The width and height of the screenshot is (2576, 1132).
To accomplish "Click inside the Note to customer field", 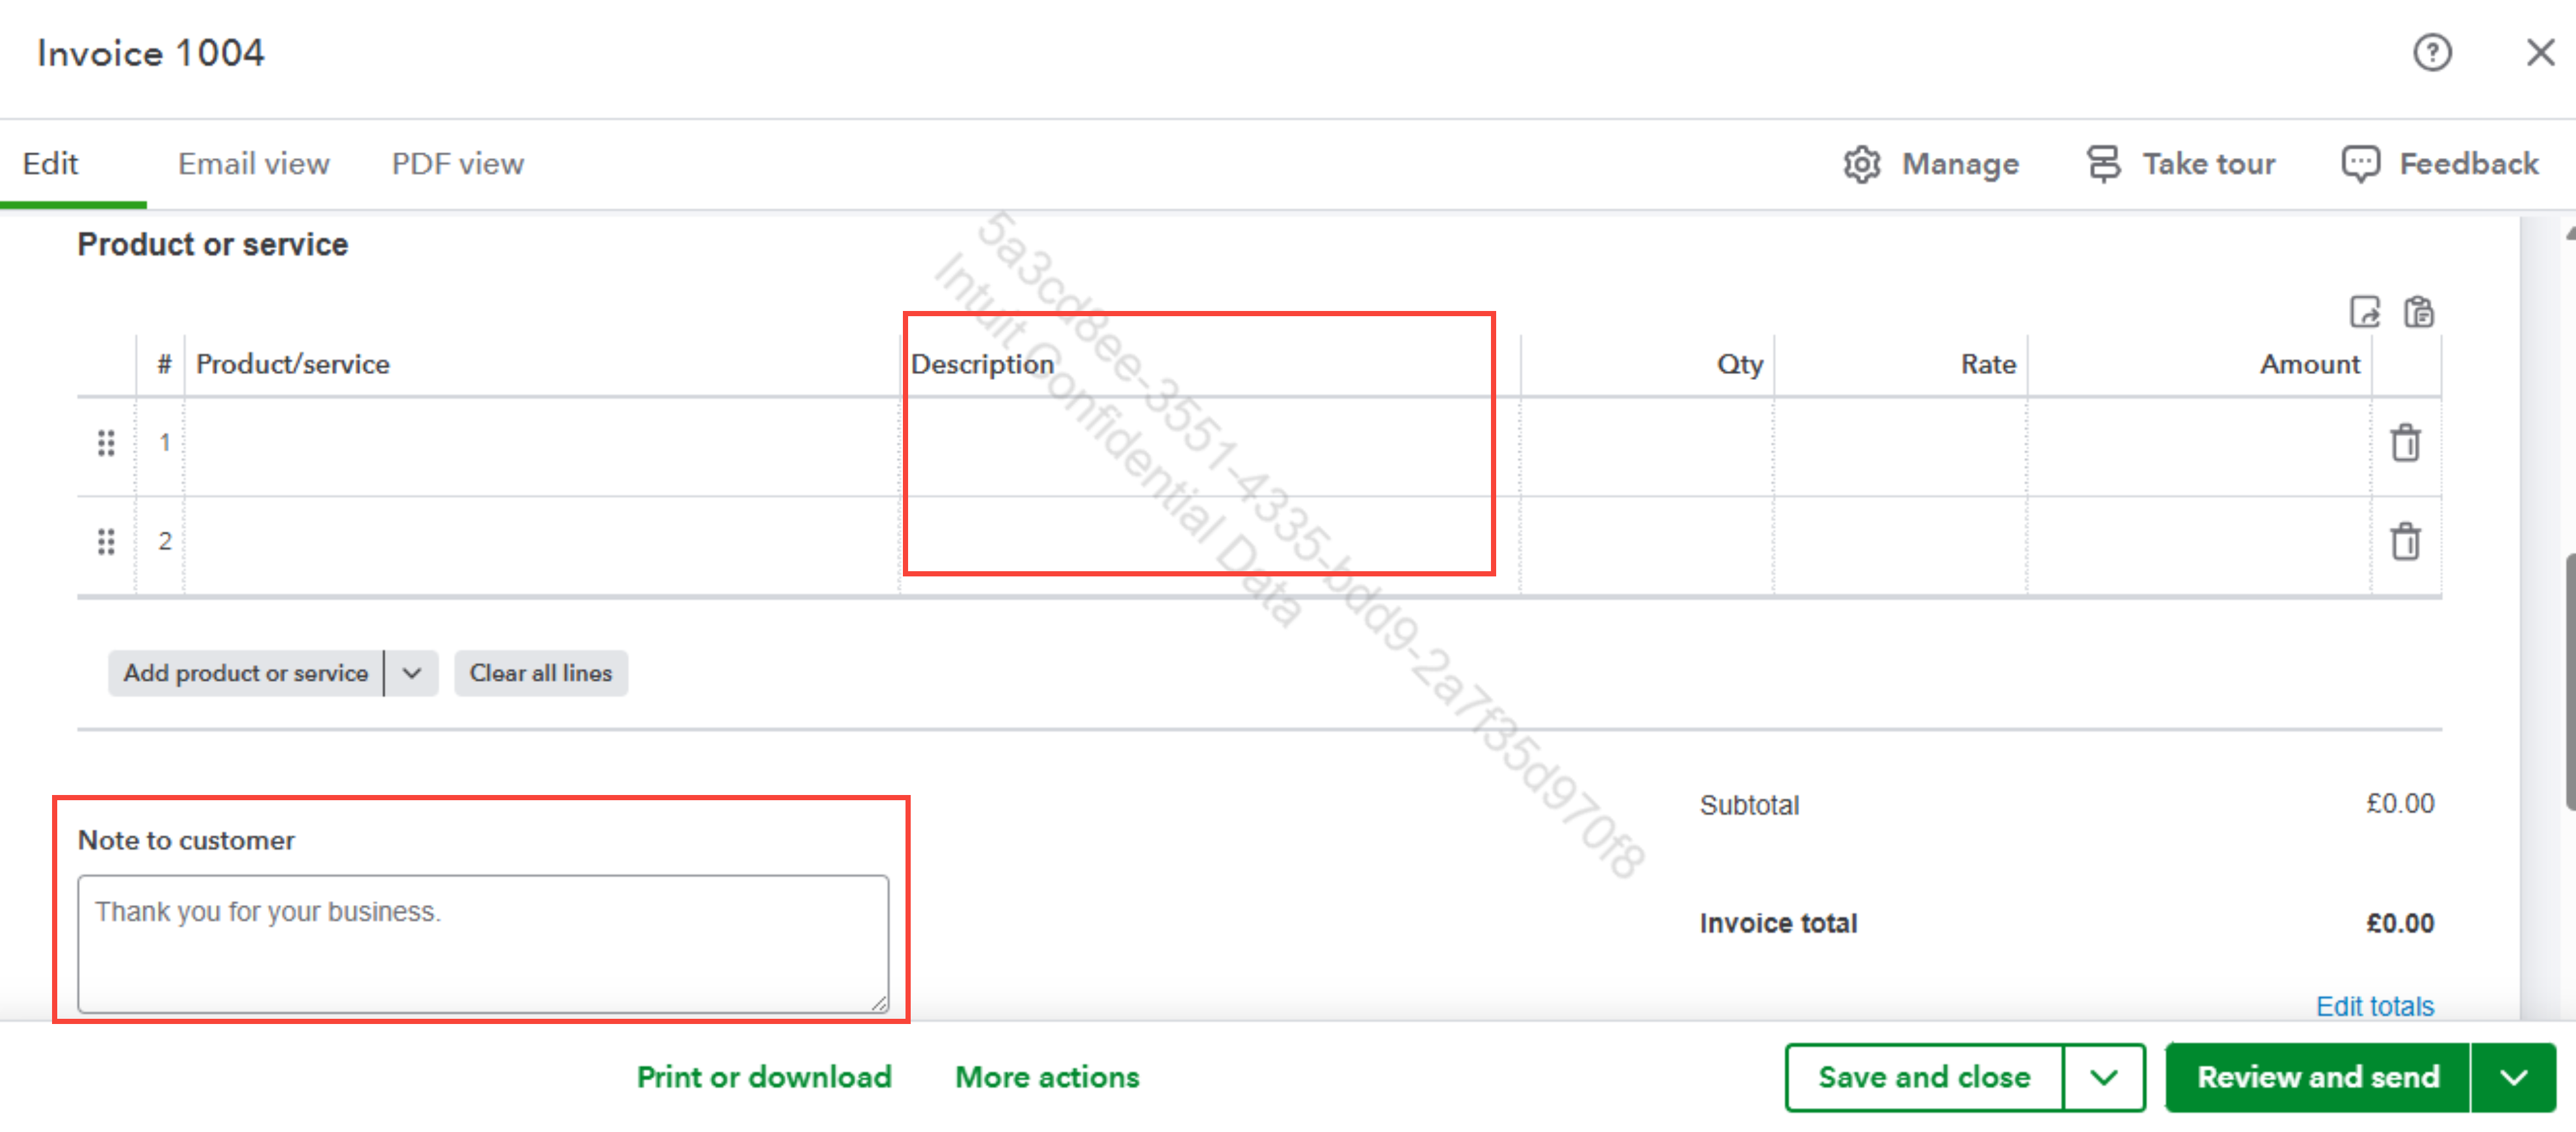I will point(482,943).
